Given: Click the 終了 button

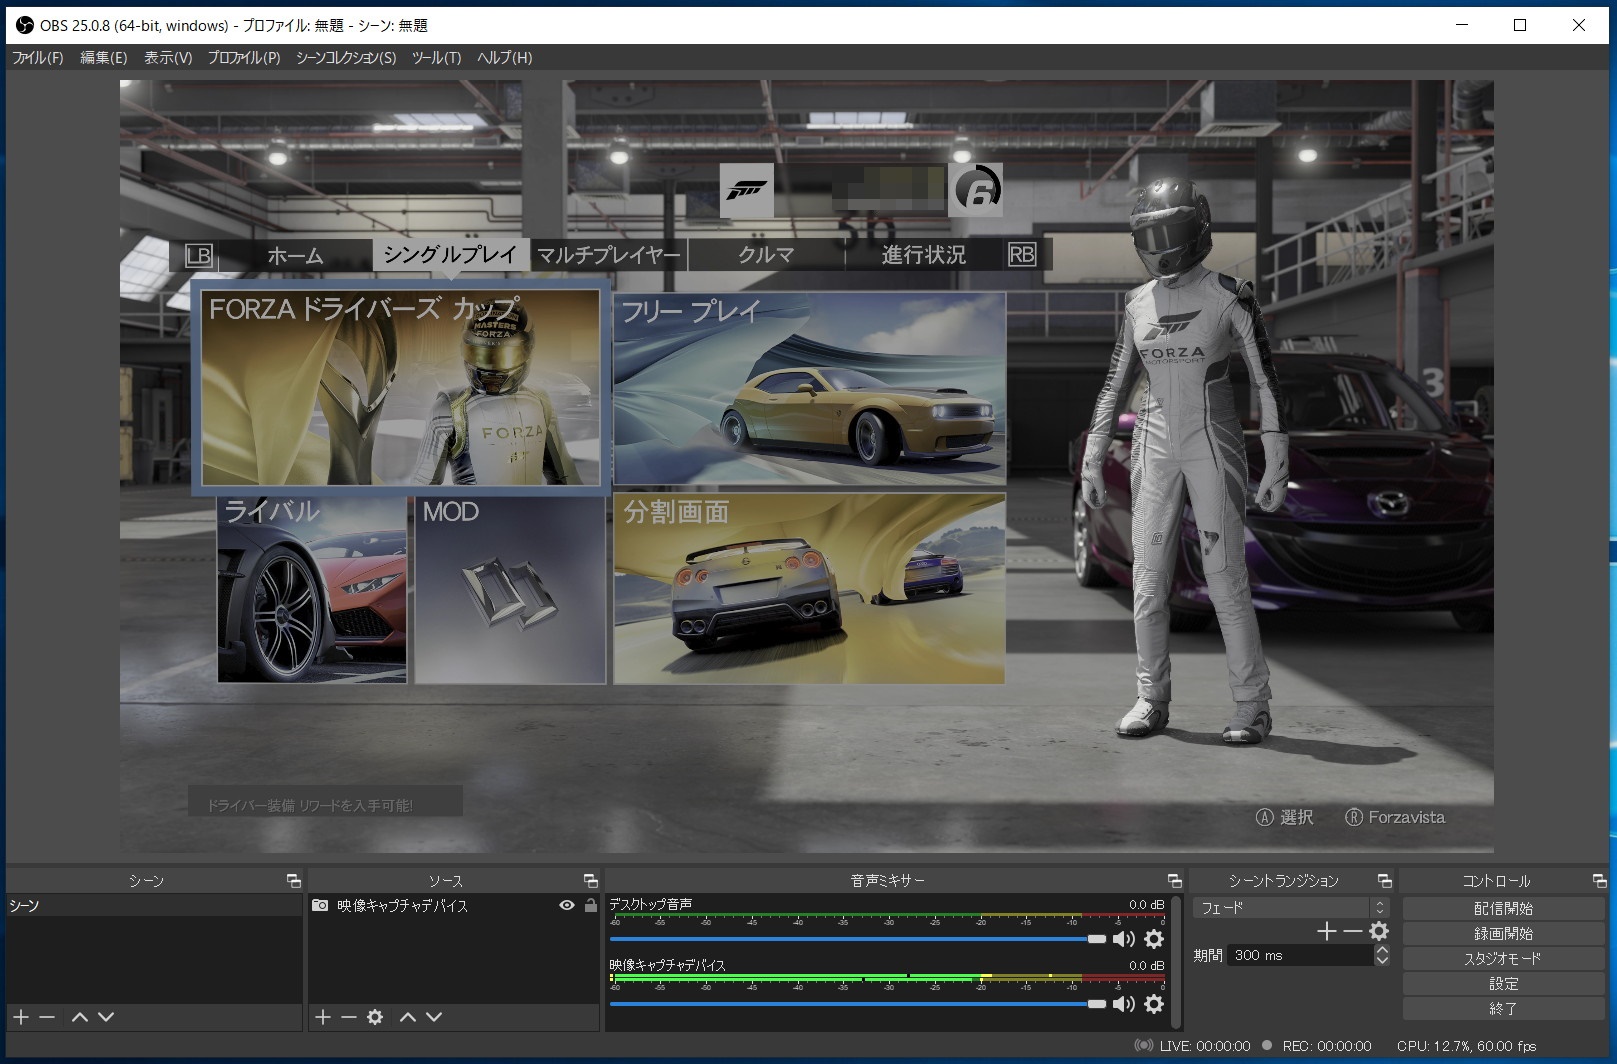Looking at the screenshot, I should [1503, 1008].
